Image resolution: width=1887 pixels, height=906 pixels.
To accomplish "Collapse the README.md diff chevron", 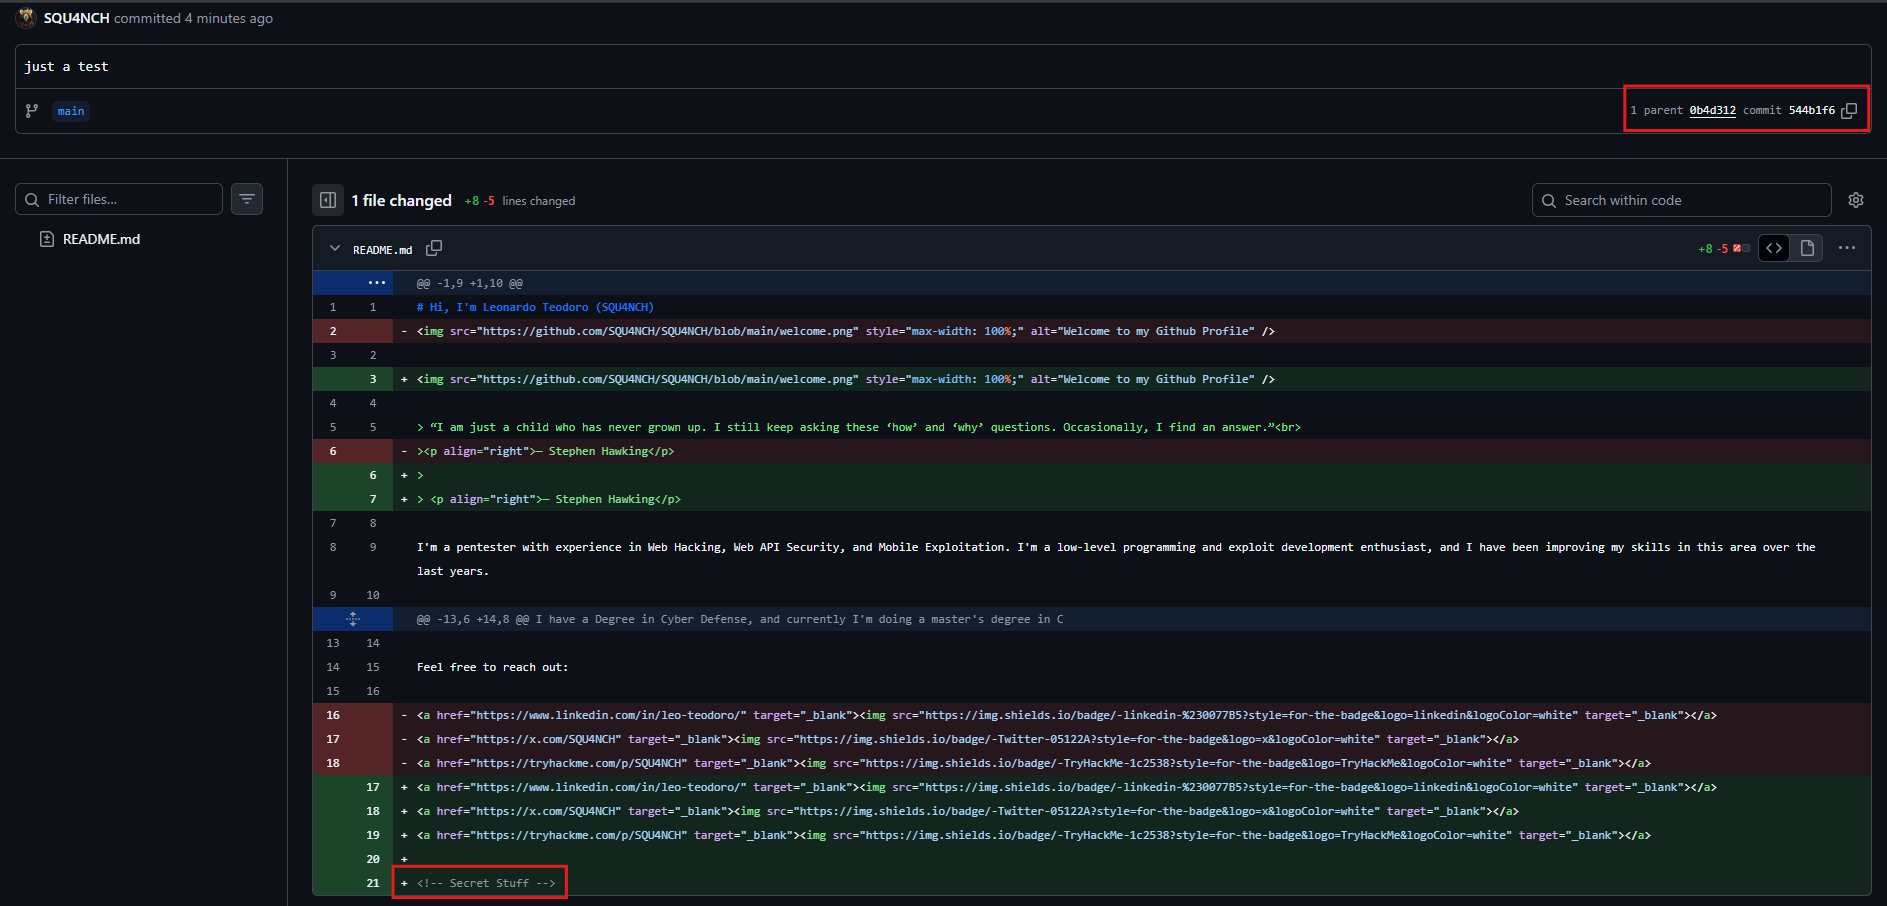I will coord(334,249).
